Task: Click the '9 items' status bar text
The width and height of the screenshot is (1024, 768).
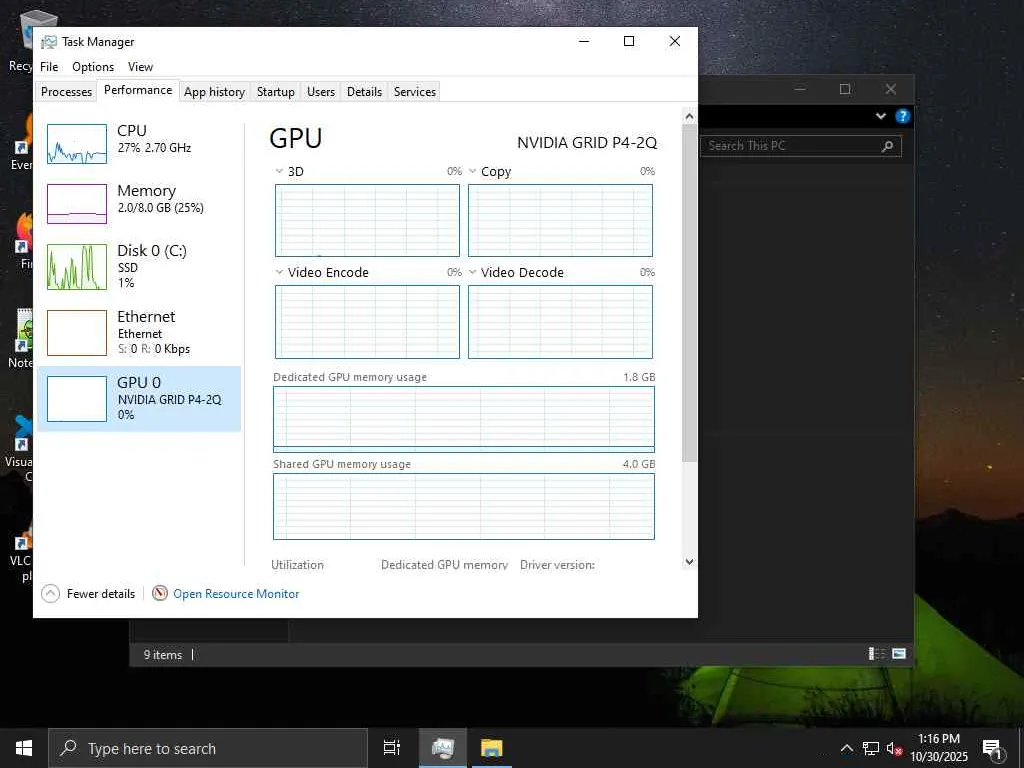Action: (163, 654)
